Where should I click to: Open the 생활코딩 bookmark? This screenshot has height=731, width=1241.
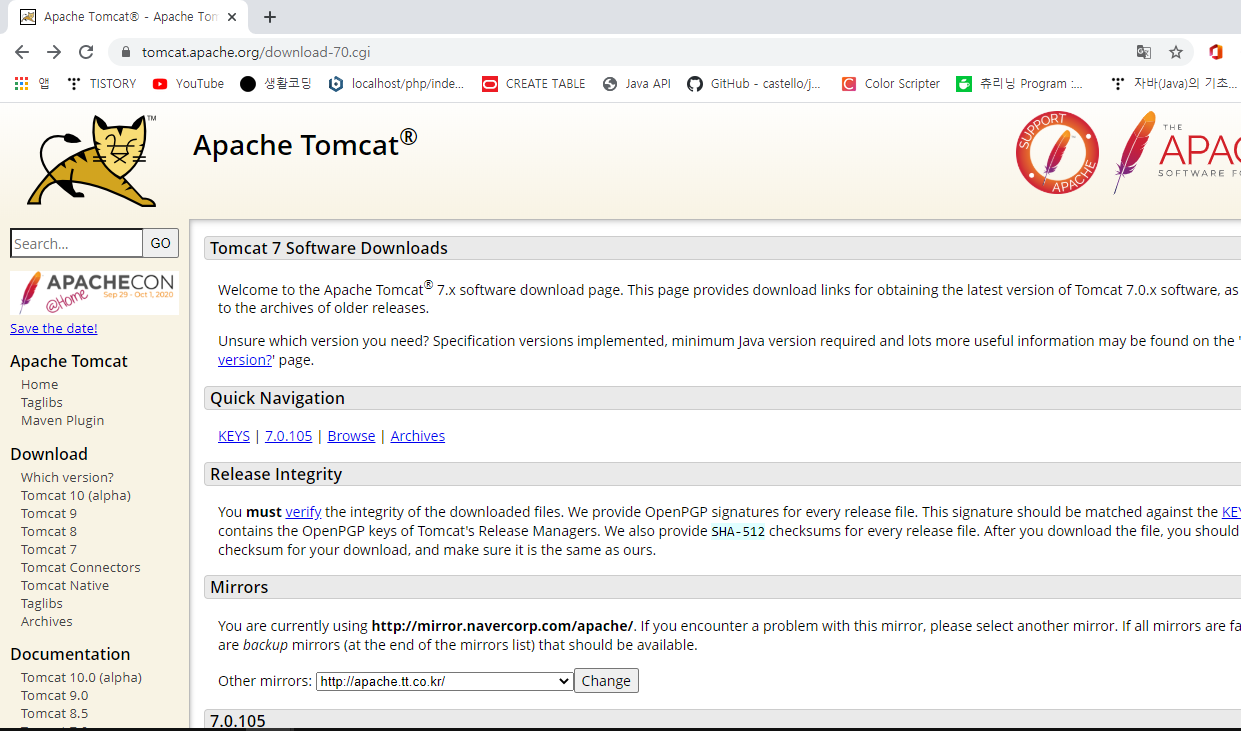point(276,84)
